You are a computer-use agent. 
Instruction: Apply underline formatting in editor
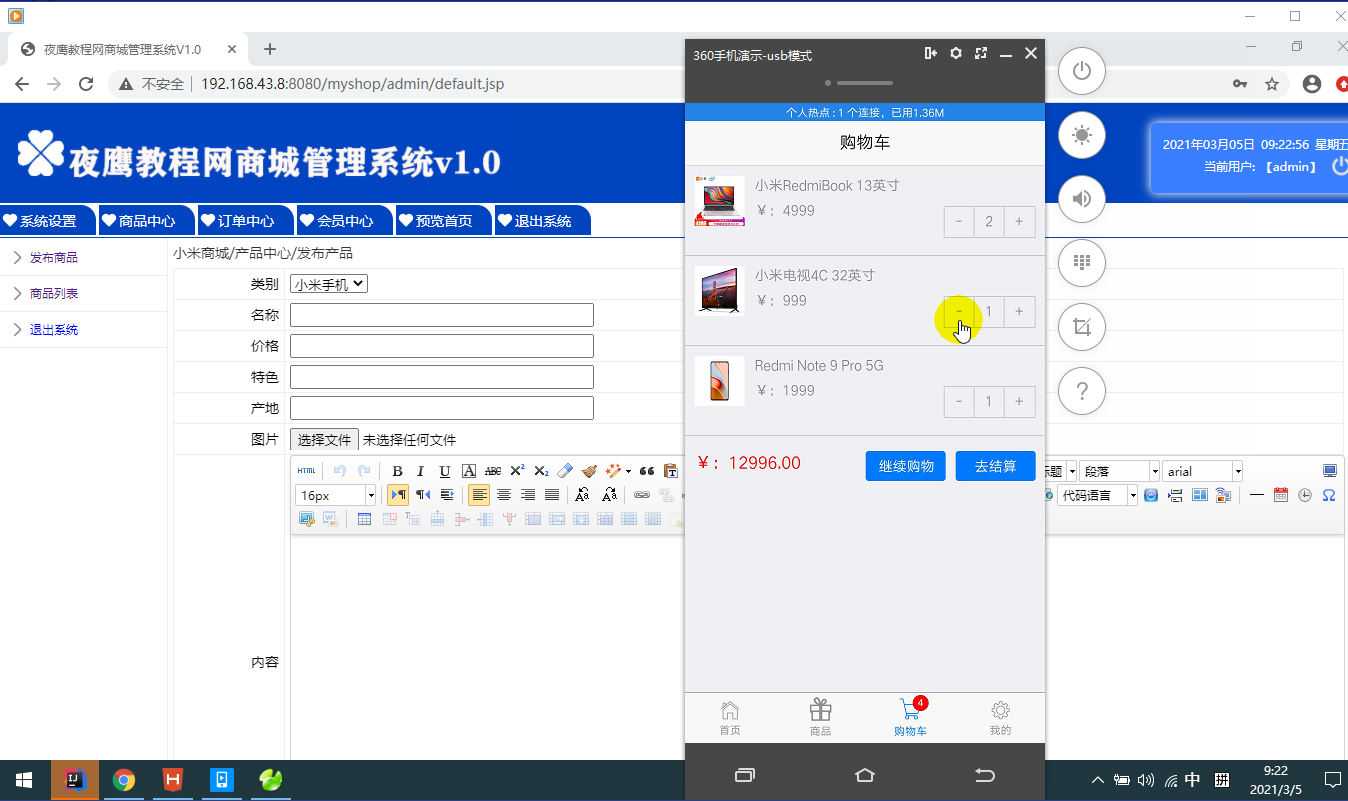pyautogui.click(x=445, y=471)
